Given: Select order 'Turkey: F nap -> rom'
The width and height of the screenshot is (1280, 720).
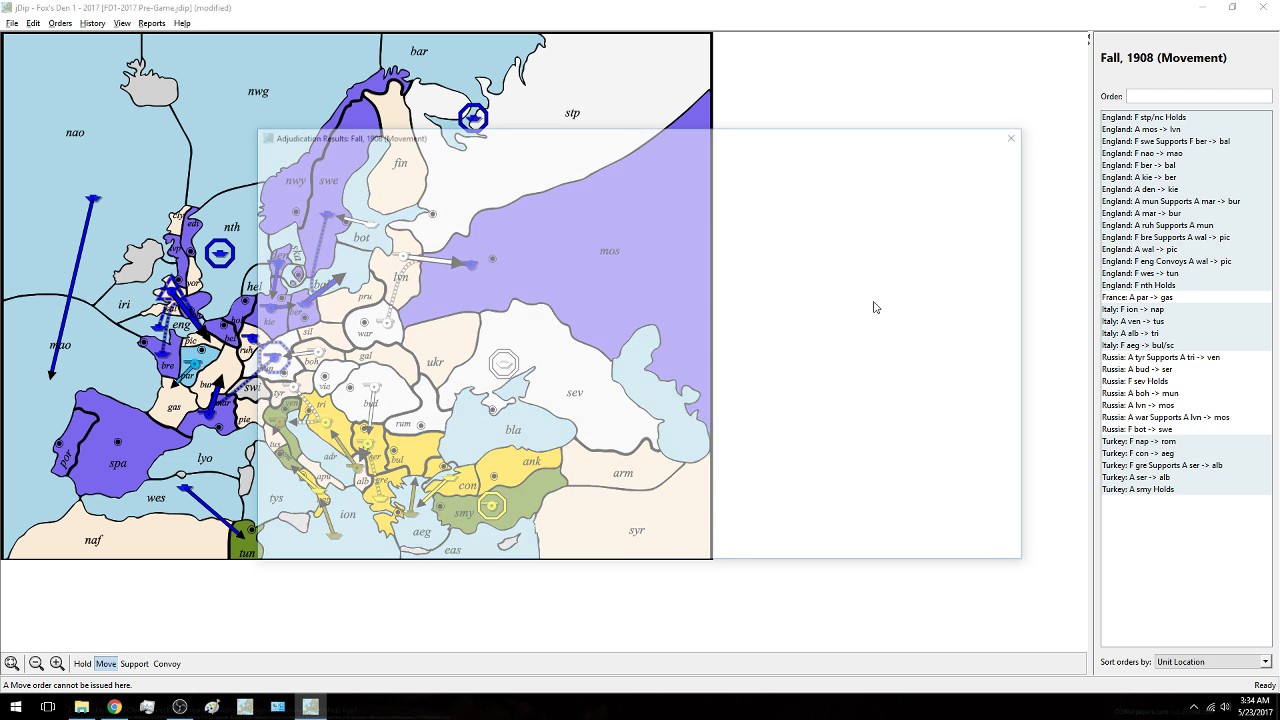Looking at the screenshot, I should [1186, 441].
